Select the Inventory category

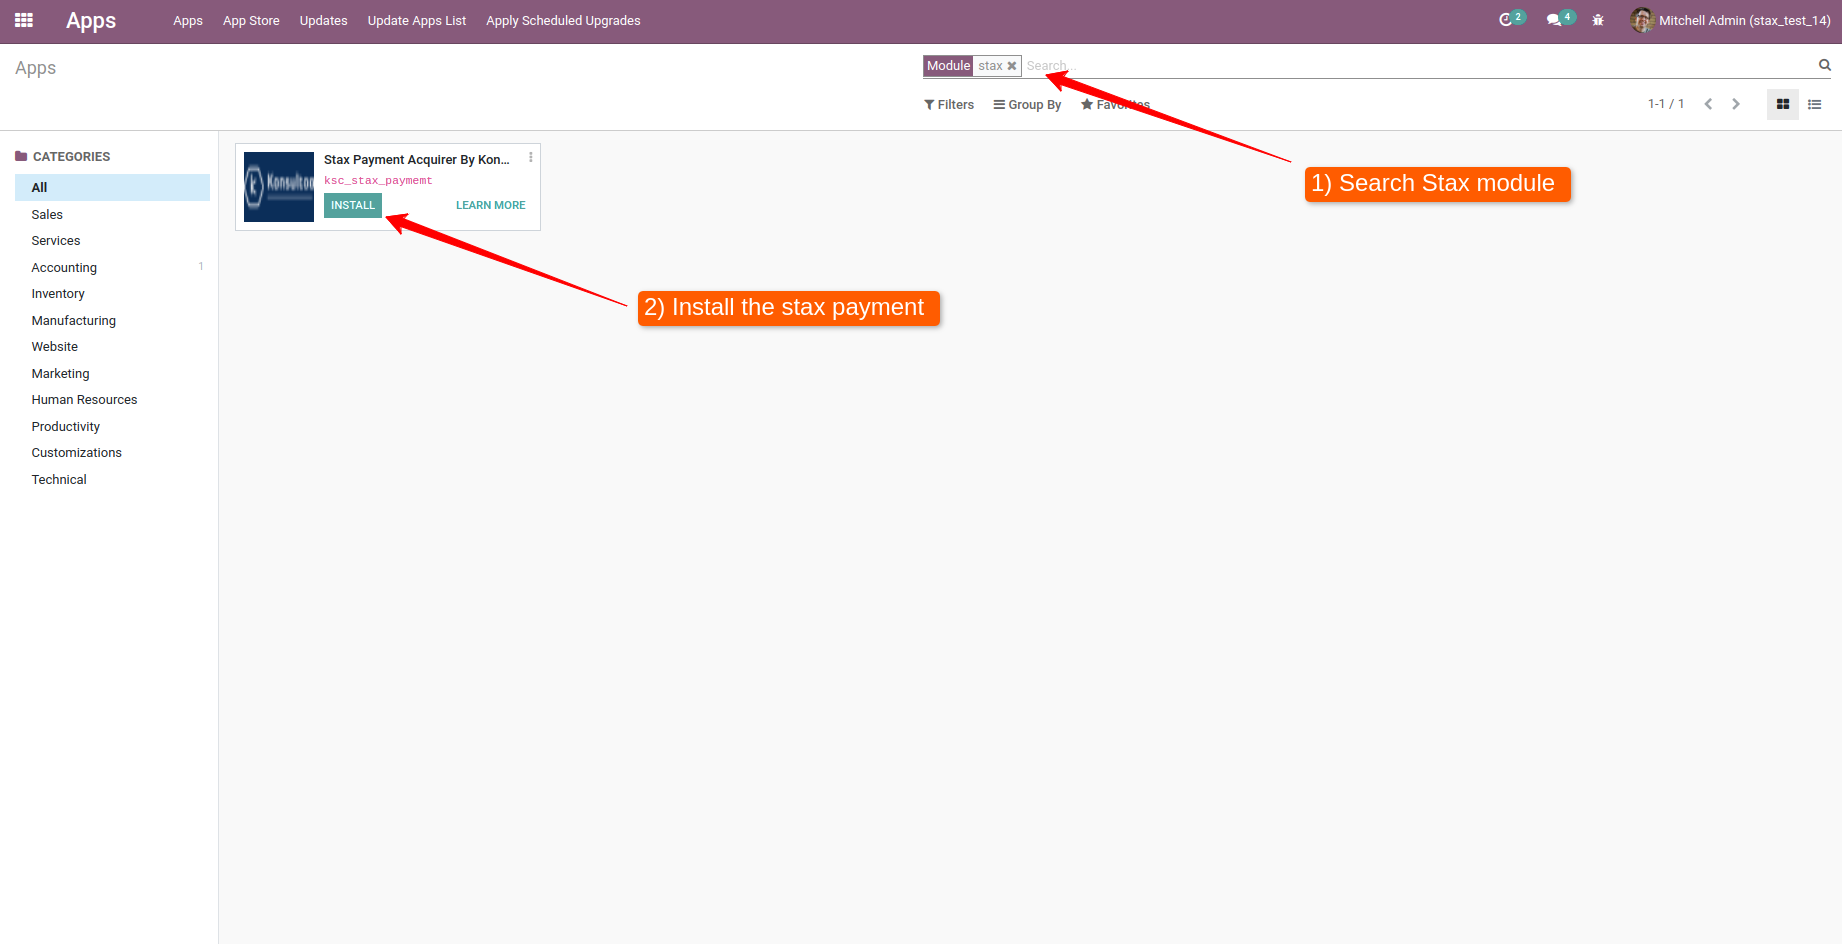[x=112, y=294]
